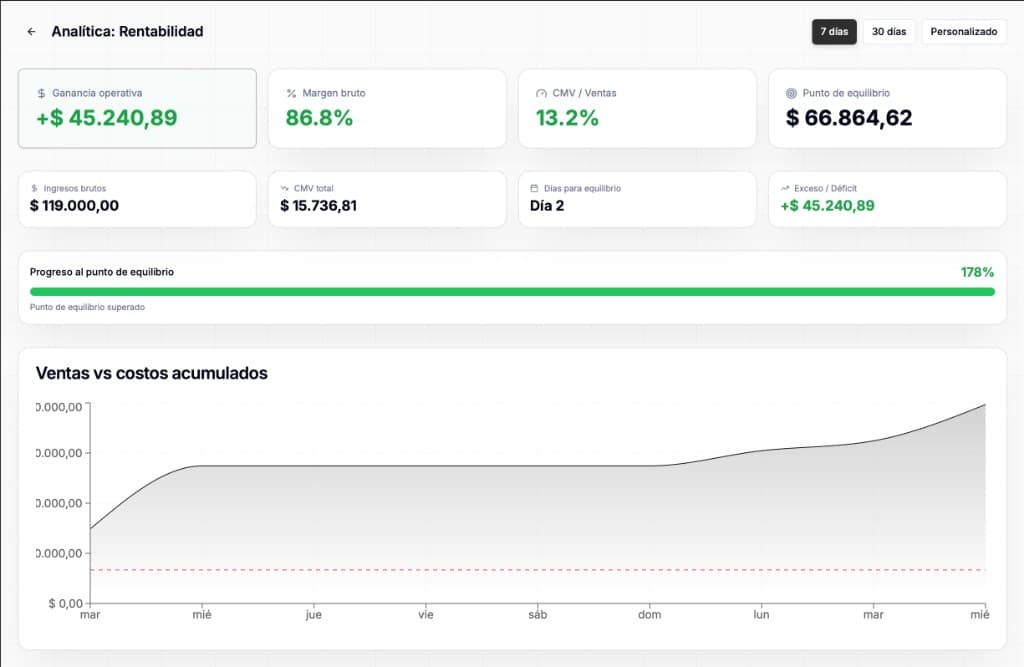The image size is (1024, 667).
Task: Open the Personalizado date range
Action: click(963, 32)
